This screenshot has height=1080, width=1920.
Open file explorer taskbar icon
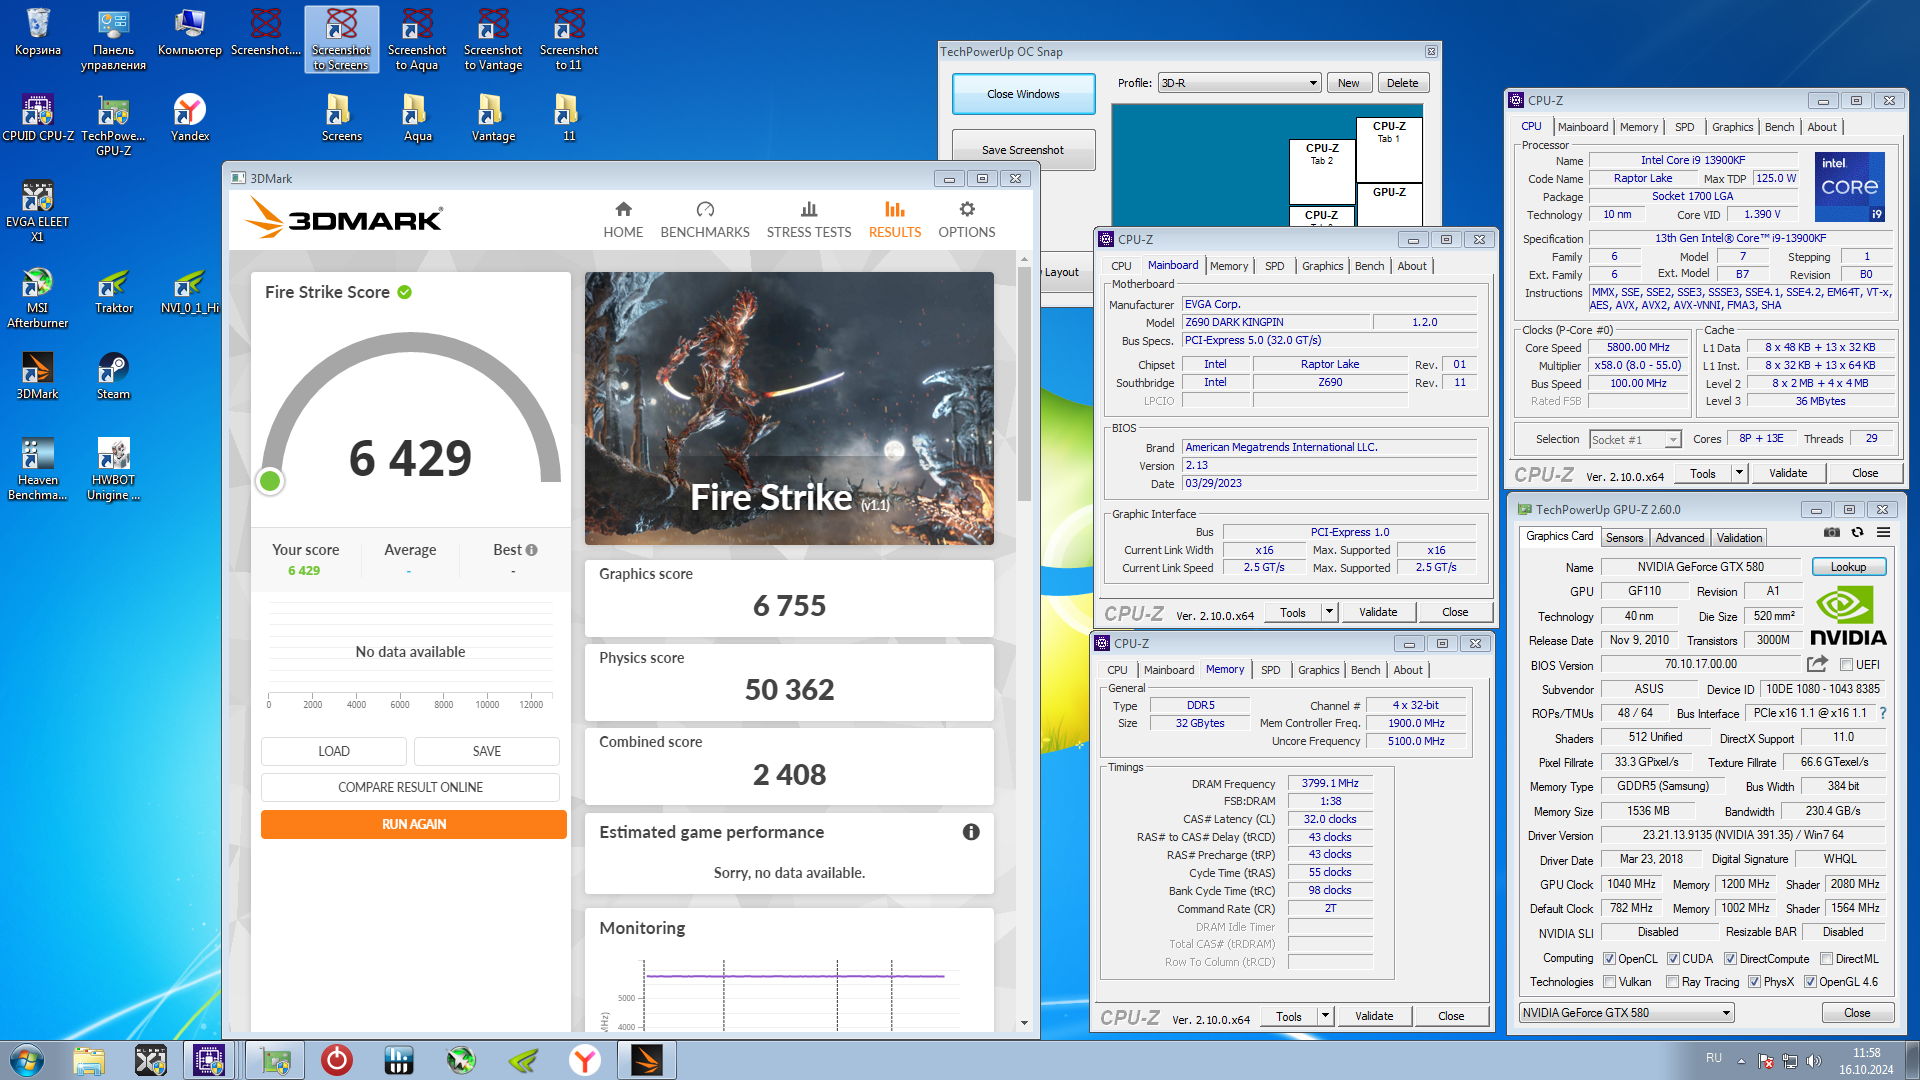[x=88, y=1060]
